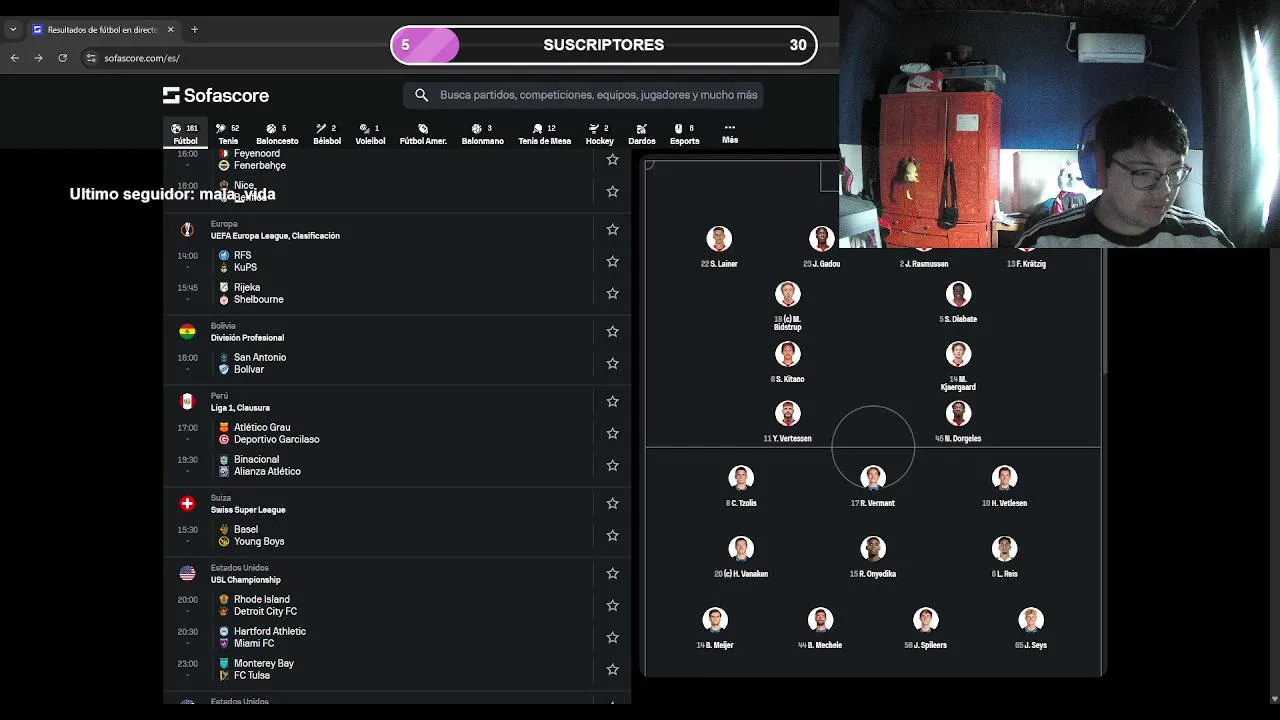Star the Atlético Grau vs Deportivo Garcilaso match
Screen dimensions: 1280x720
coord(612,434)
